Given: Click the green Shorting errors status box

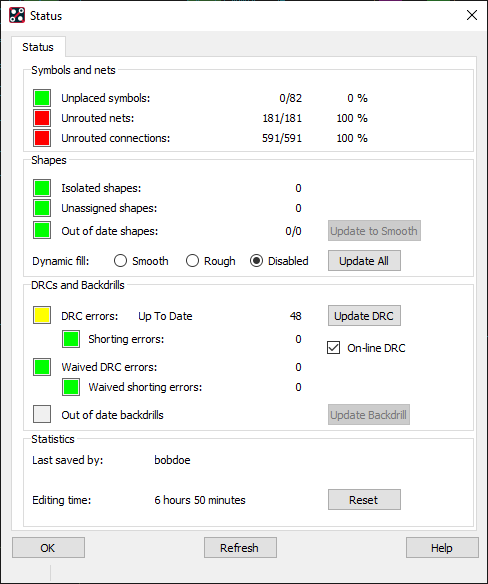Looking at the screenshot, I should click(x=71, y=339).
